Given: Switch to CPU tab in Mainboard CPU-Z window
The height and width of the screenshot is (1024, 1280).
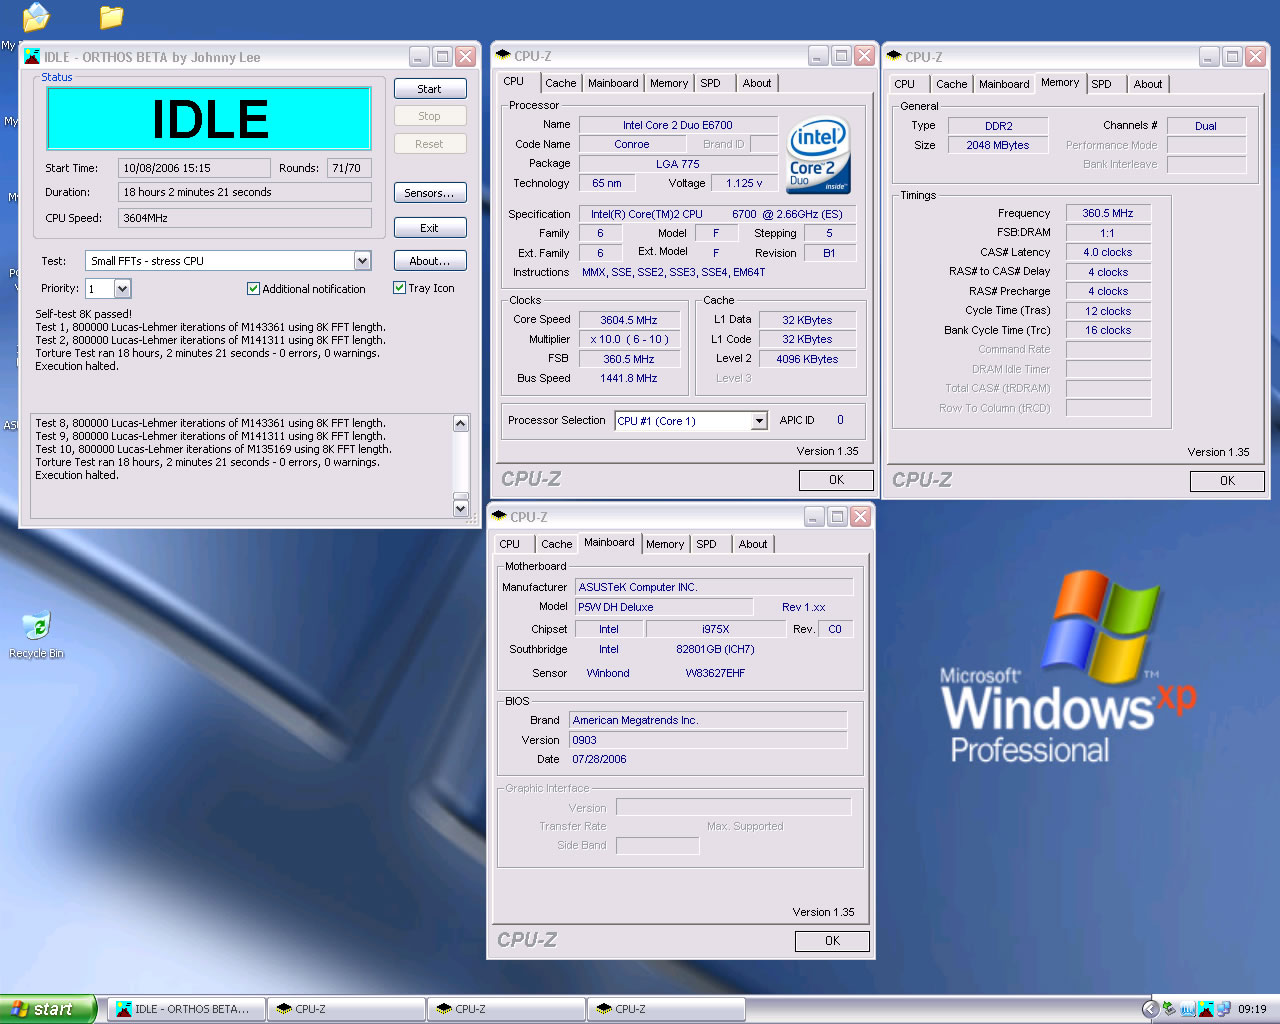Looking at the screenshot, I should tap(510, 544).
